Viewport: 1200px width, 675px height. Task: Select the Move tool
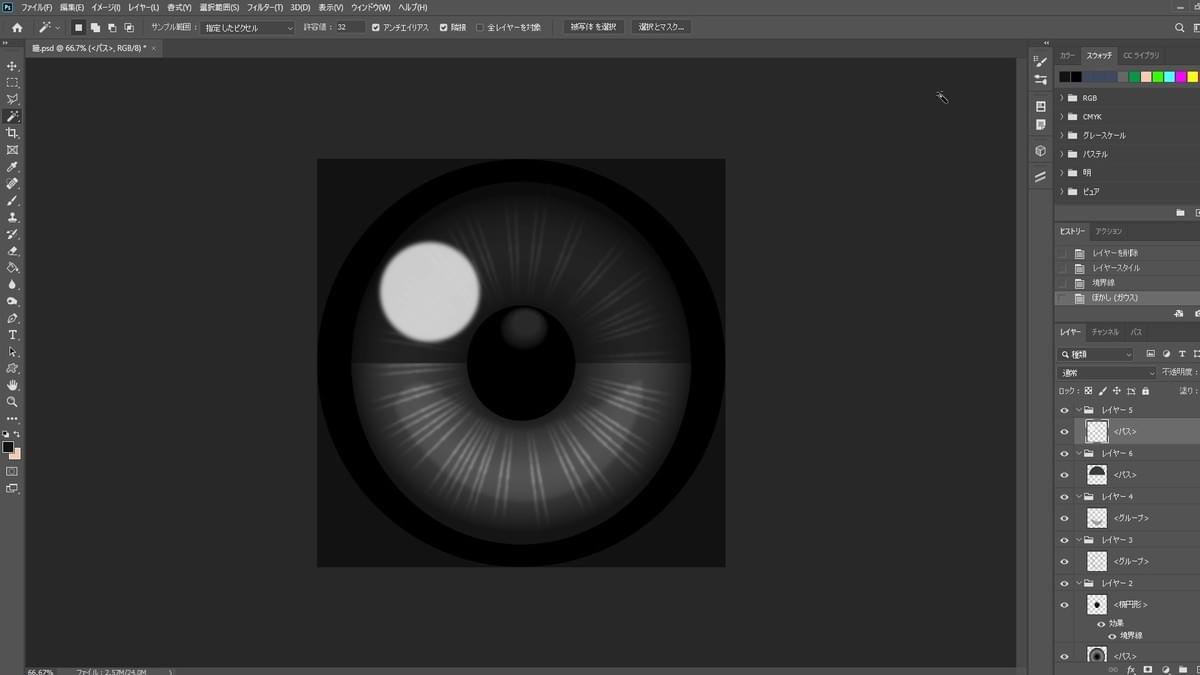tap(12, 66)
